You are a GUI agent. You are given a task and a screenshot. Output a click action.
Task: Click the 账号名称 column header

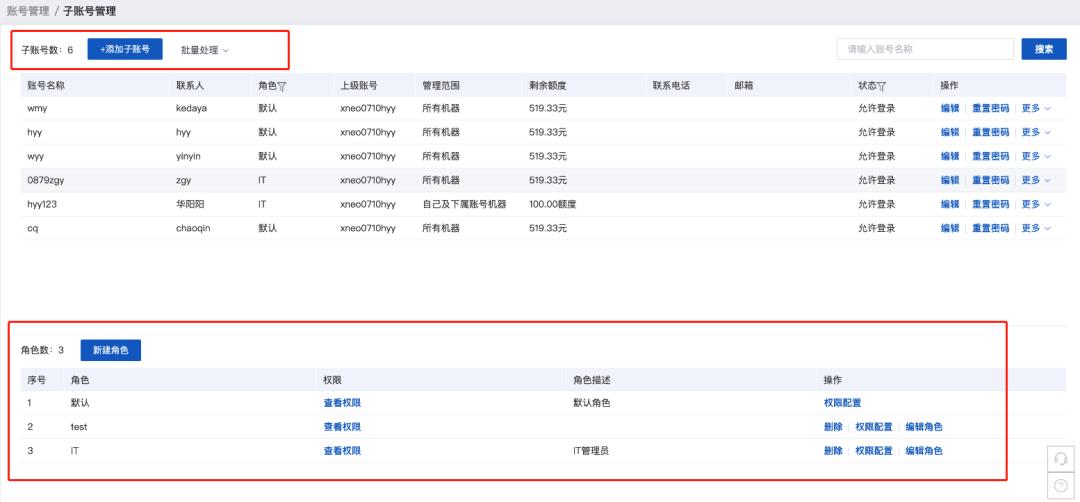point(46,86)
